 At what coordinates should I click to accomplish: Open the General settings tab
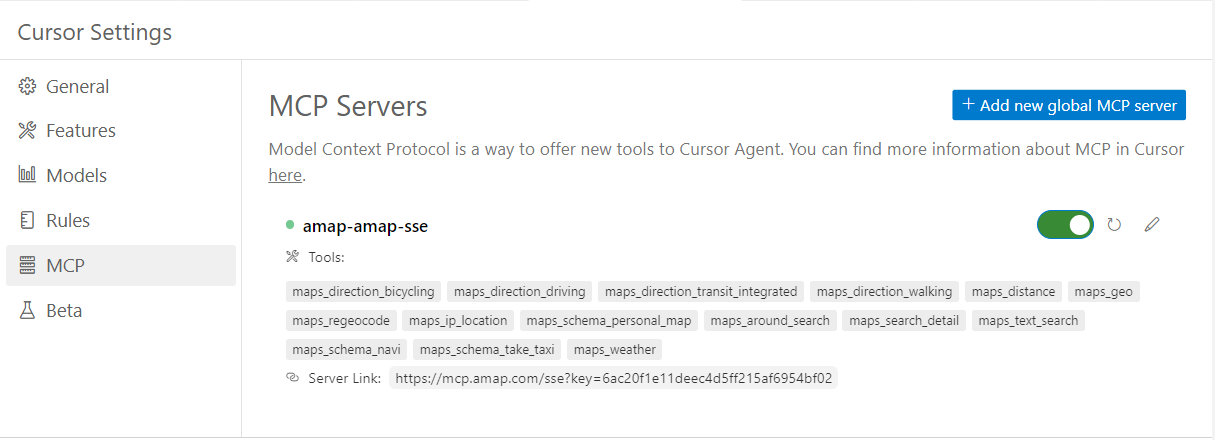(77, 86)
